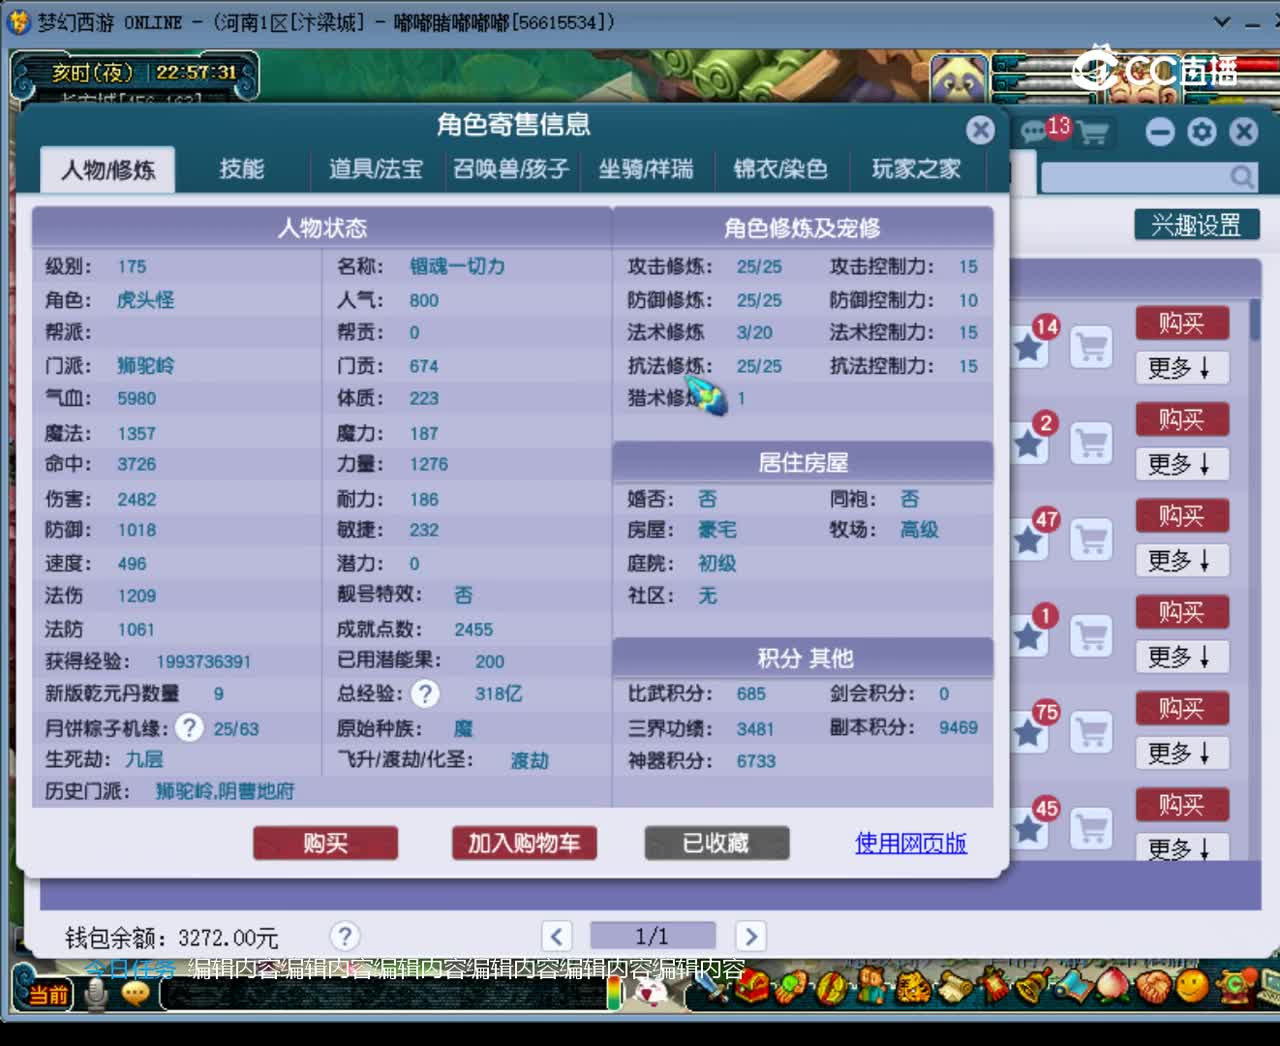This screenshot has height=1046, width=1280.
Task: Open the help icon next to 月饼粽子机缘
Action: pyautogui.click(x=189, y=728)
